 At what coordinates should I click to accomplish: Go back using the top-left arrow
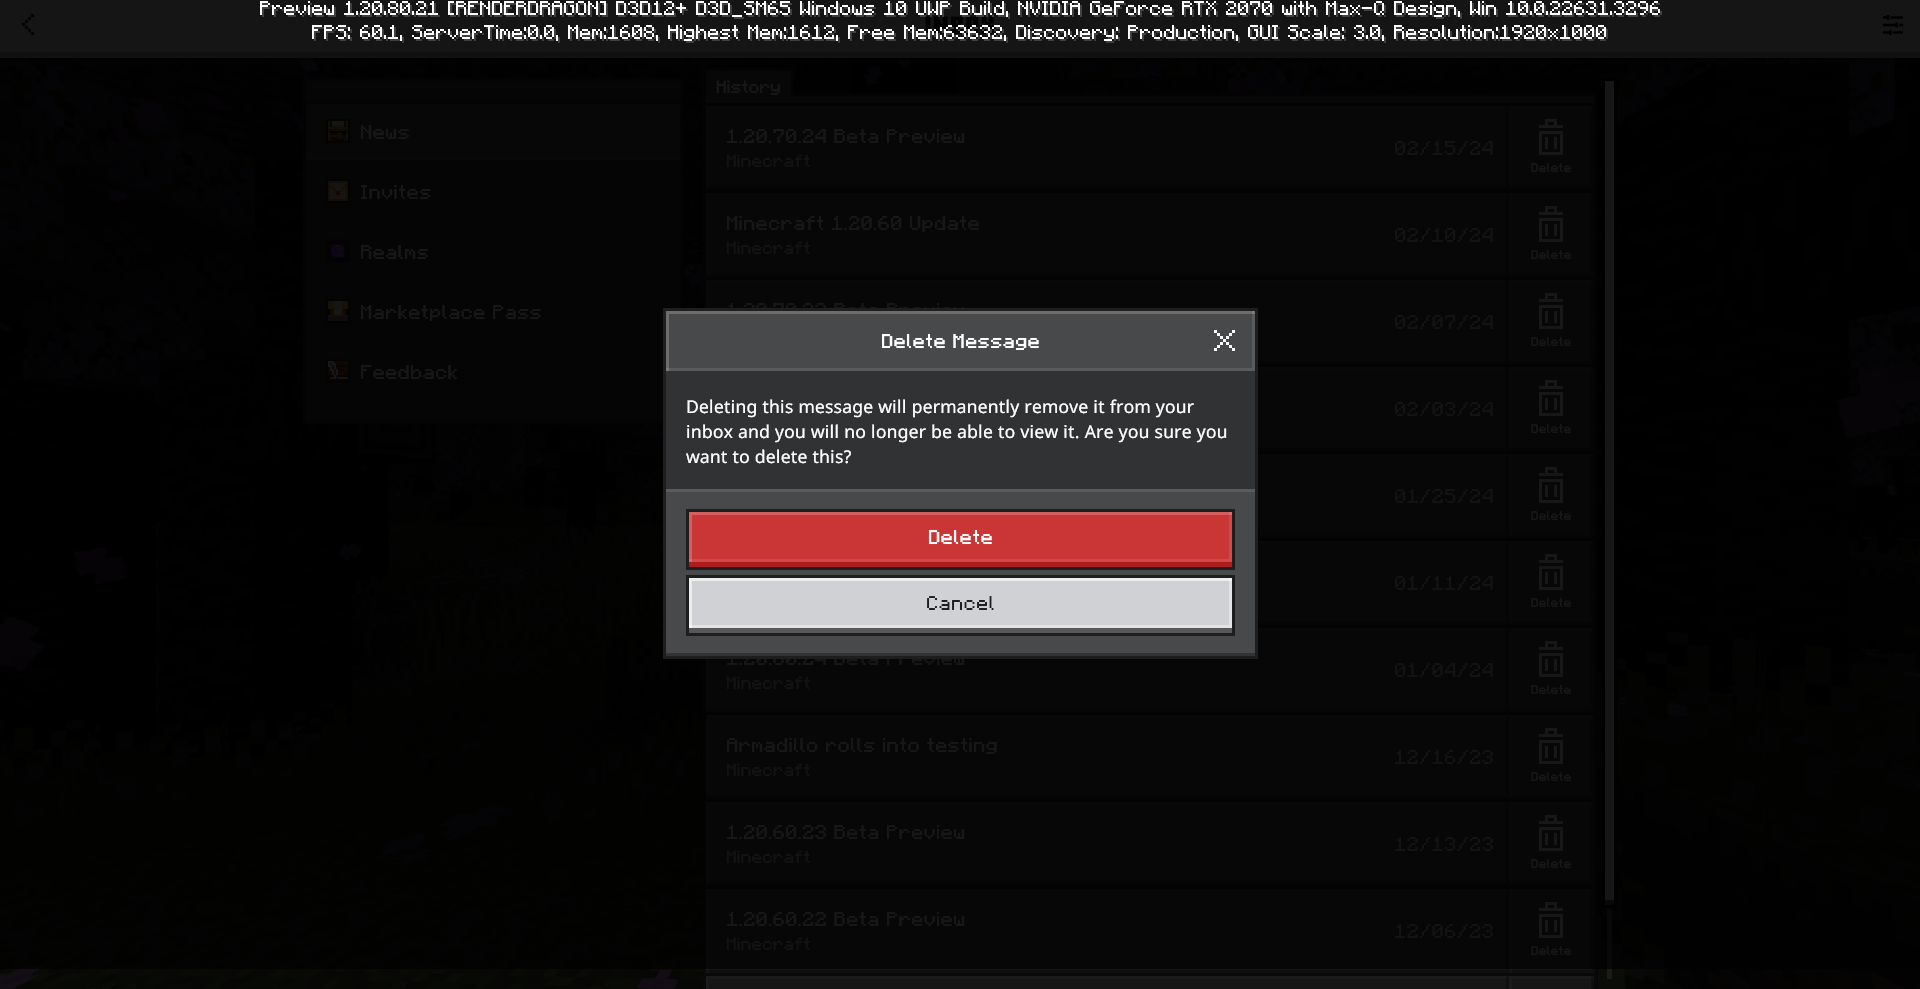[x=28, y=25]
